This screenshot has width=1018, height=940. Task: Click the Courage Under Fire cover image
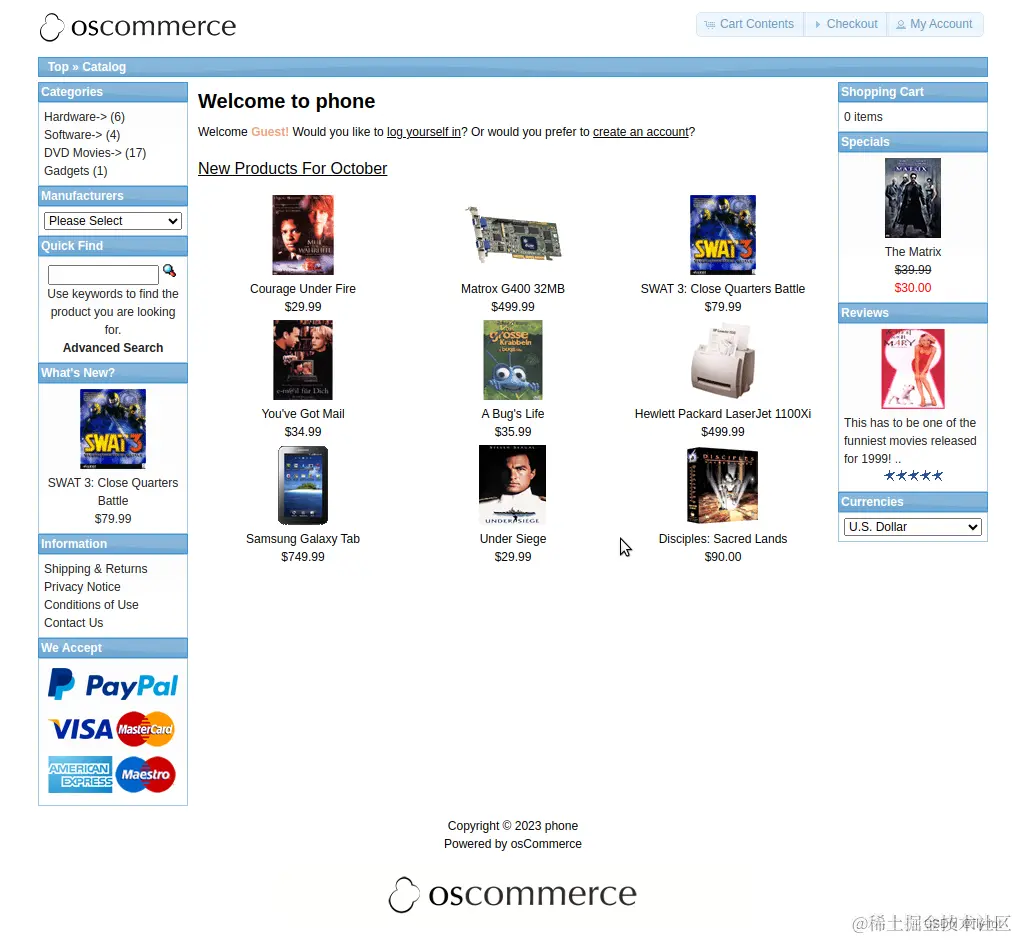tap(303, 235)
